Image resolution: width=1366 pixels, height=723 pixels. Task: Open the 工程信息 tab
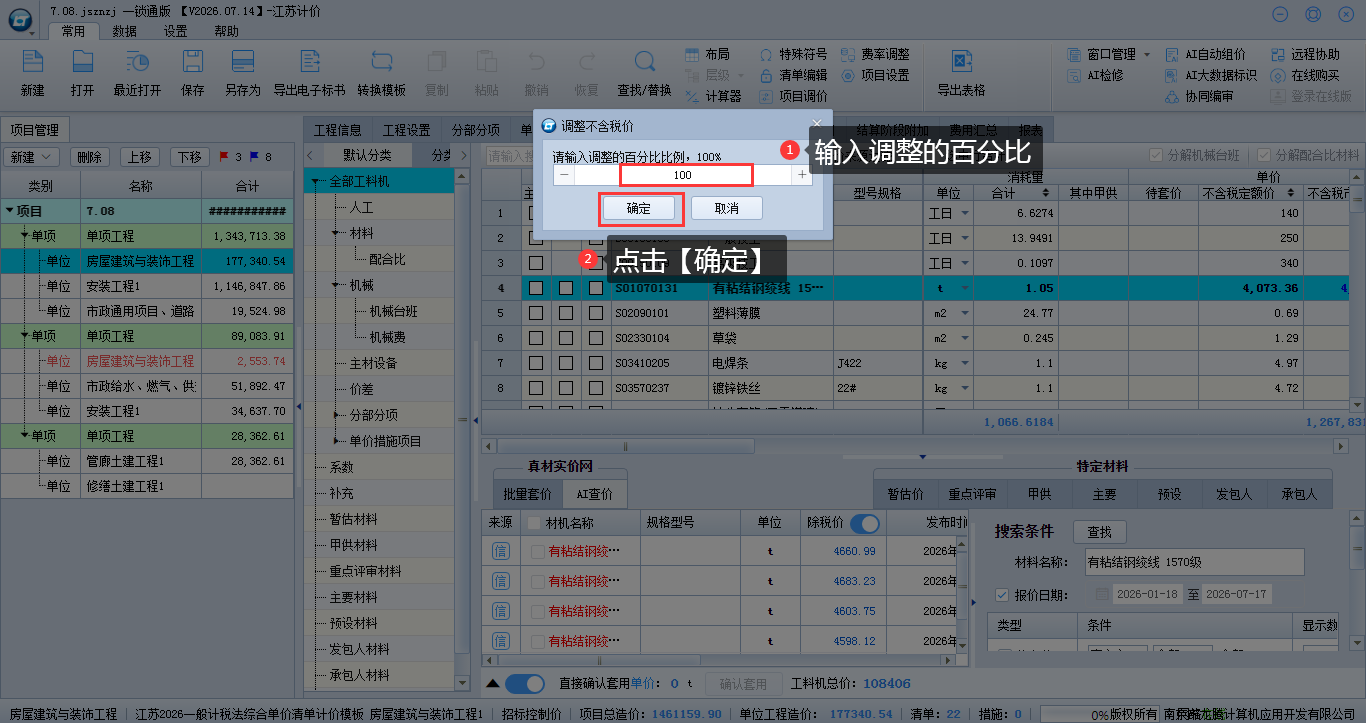[x=338, y=130]
